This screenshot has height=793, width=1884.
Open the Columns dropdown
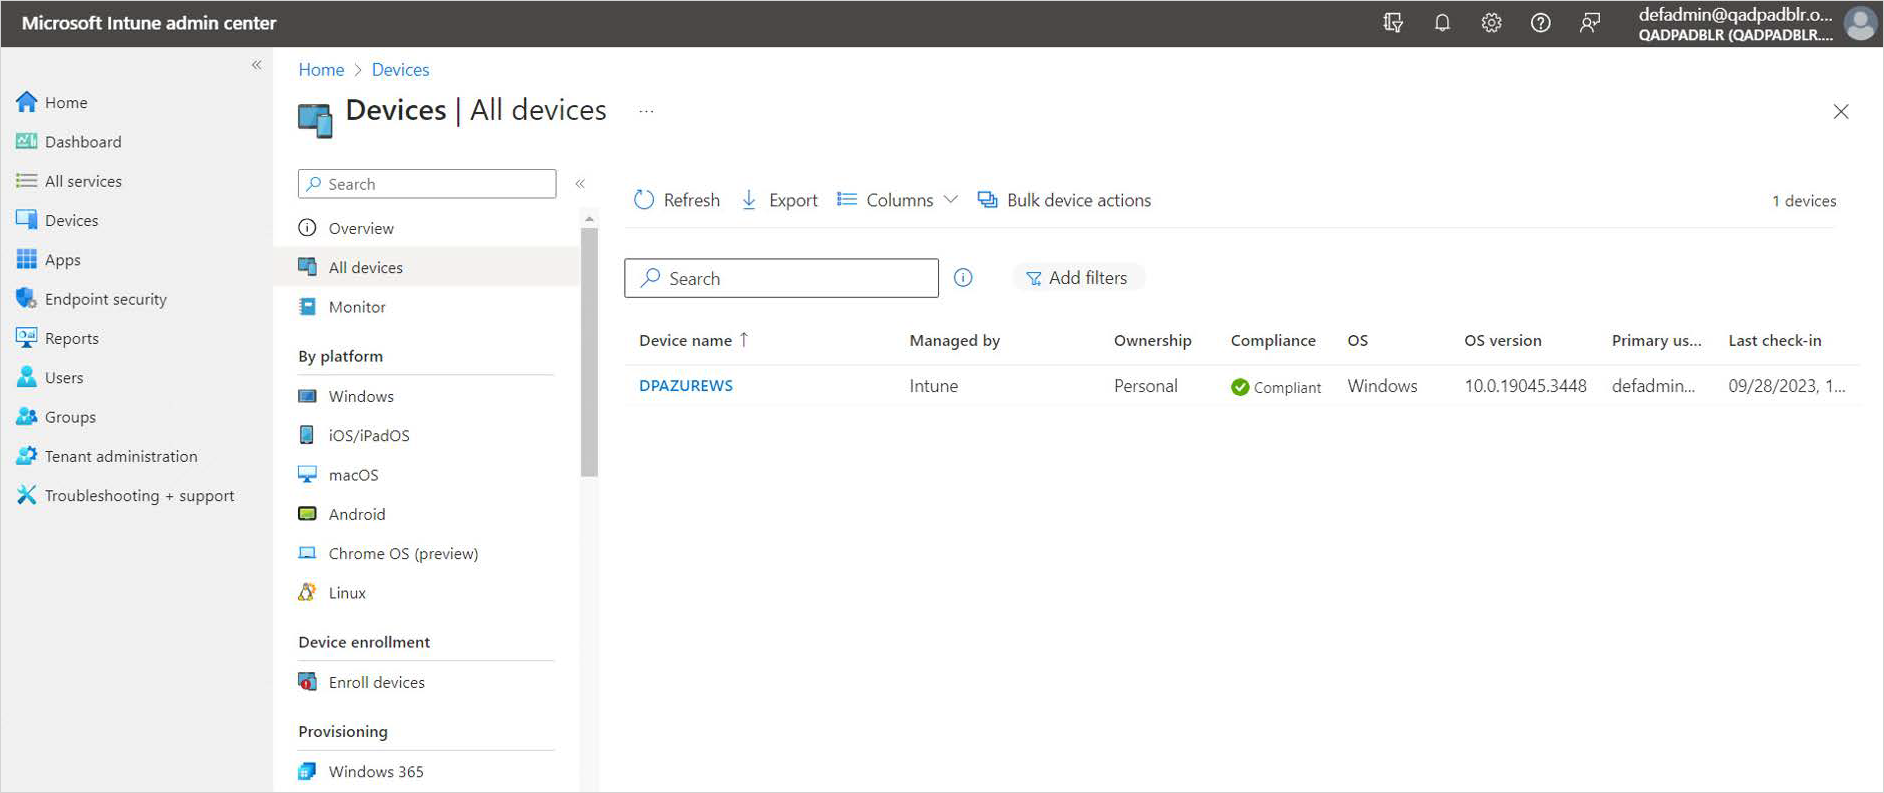pos(897,200)
